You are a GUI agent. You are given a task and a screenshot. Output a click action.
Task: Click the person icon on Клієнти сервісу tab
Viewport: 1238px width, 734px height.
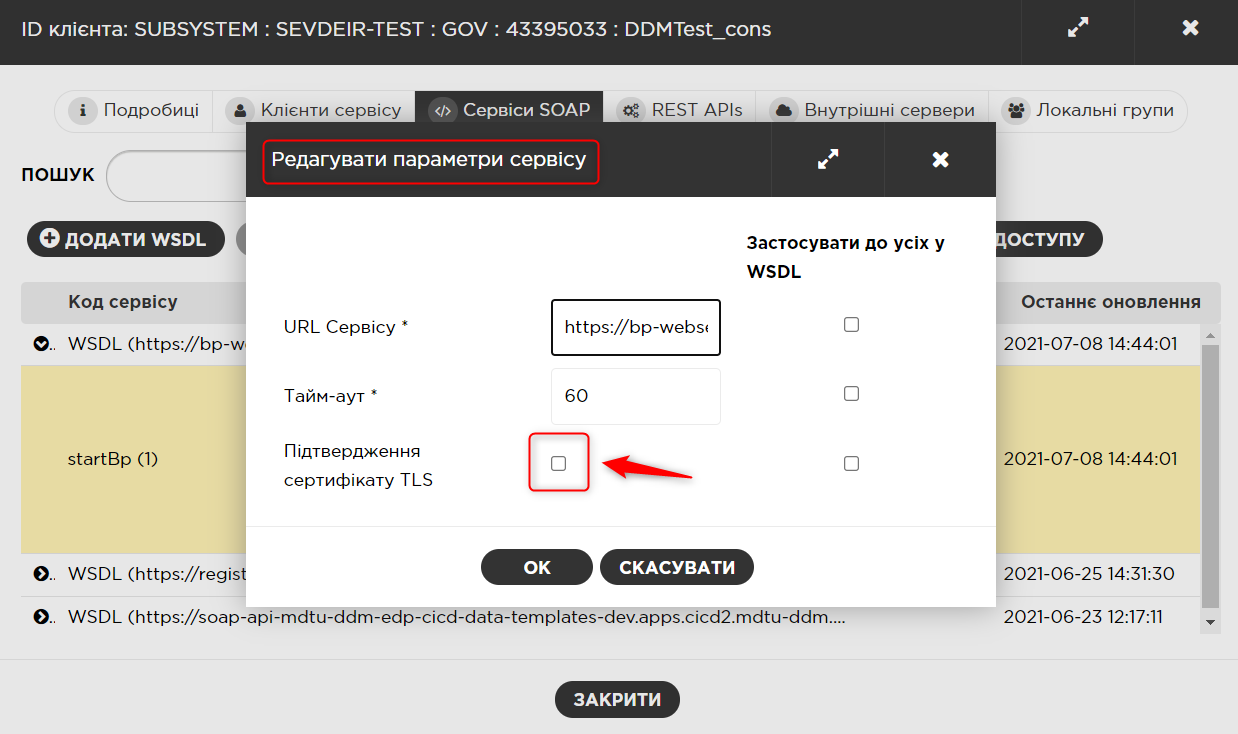pos(240,110)
